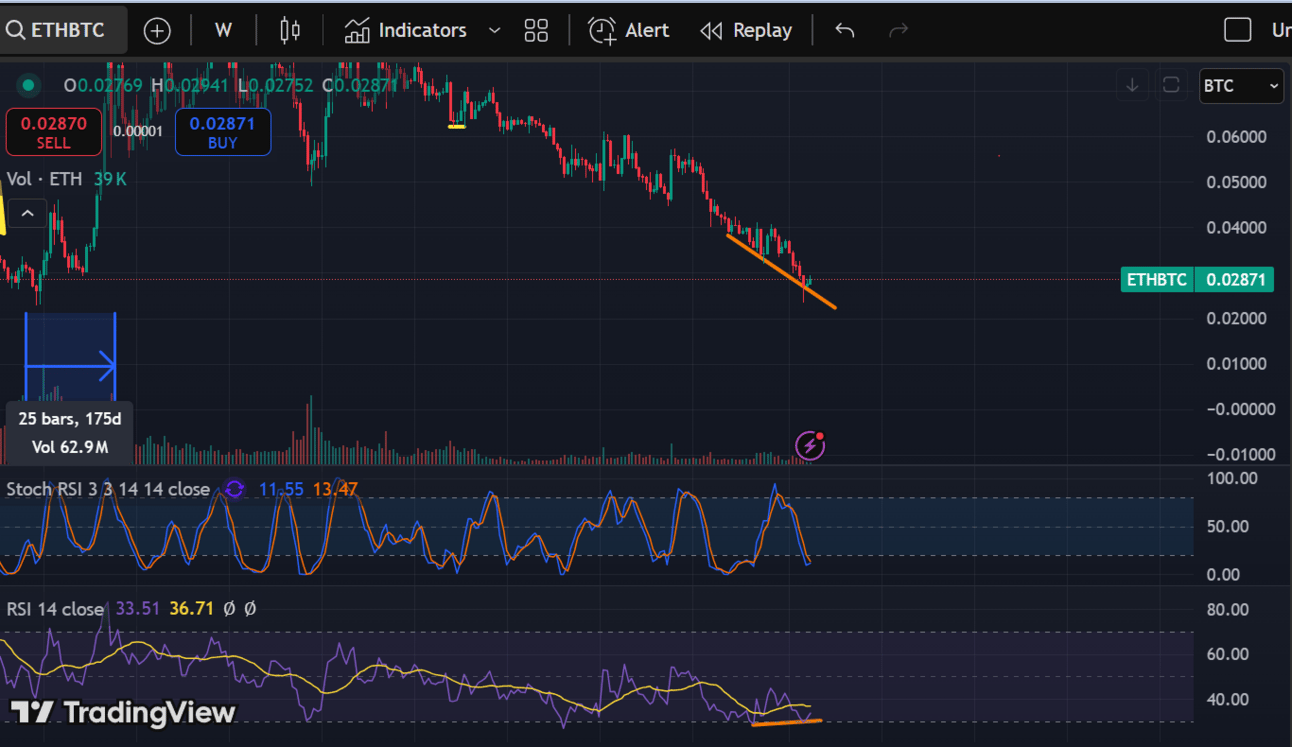Open the candlestick chart style selector
This screenshot has width=1292, height=747.
(x=290, y=31)
